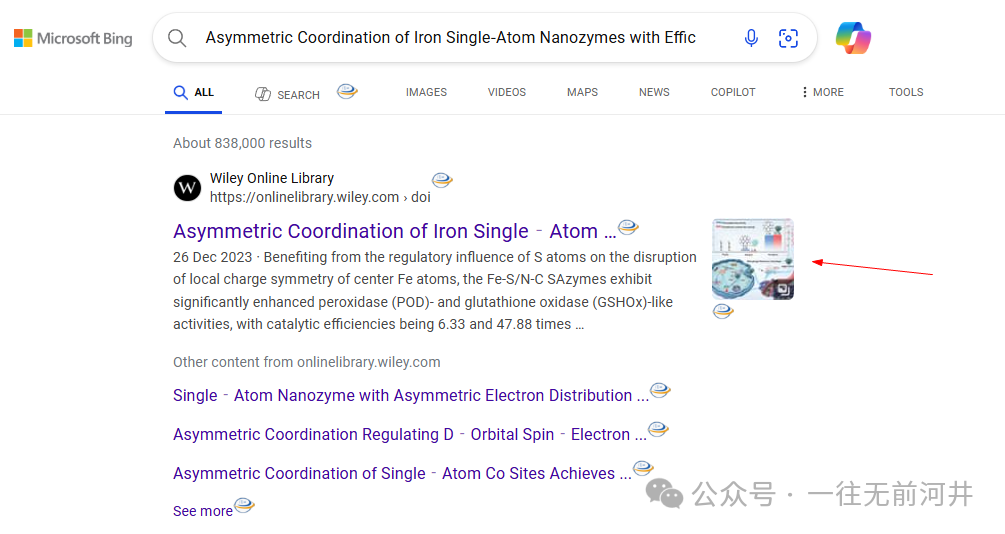Image resolution: width=1005 pixels, height=534 pixels.
Task: Open the Copilot colorful icon
Action: point(853,38)
